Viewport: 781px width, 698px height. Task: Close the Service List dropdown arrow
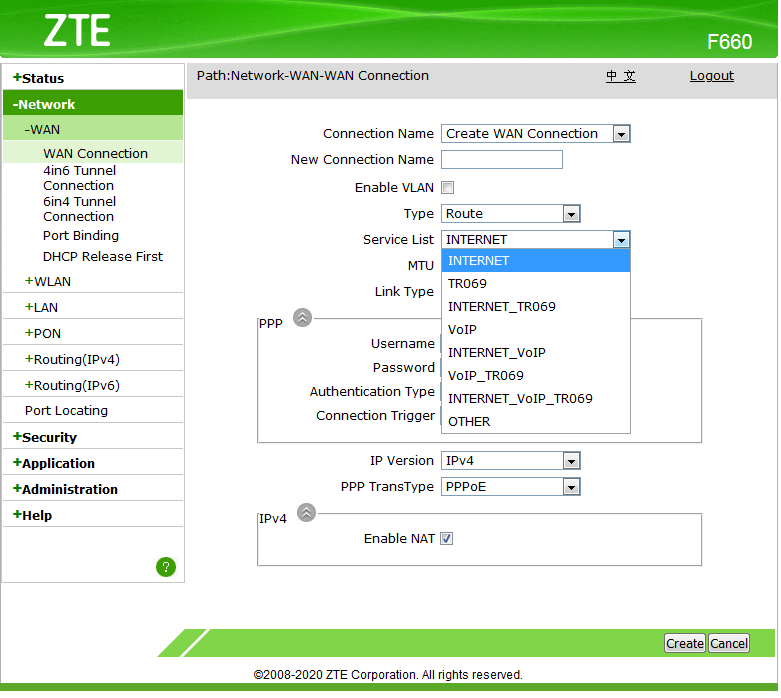pyautogui.click(x=621, y=240)
